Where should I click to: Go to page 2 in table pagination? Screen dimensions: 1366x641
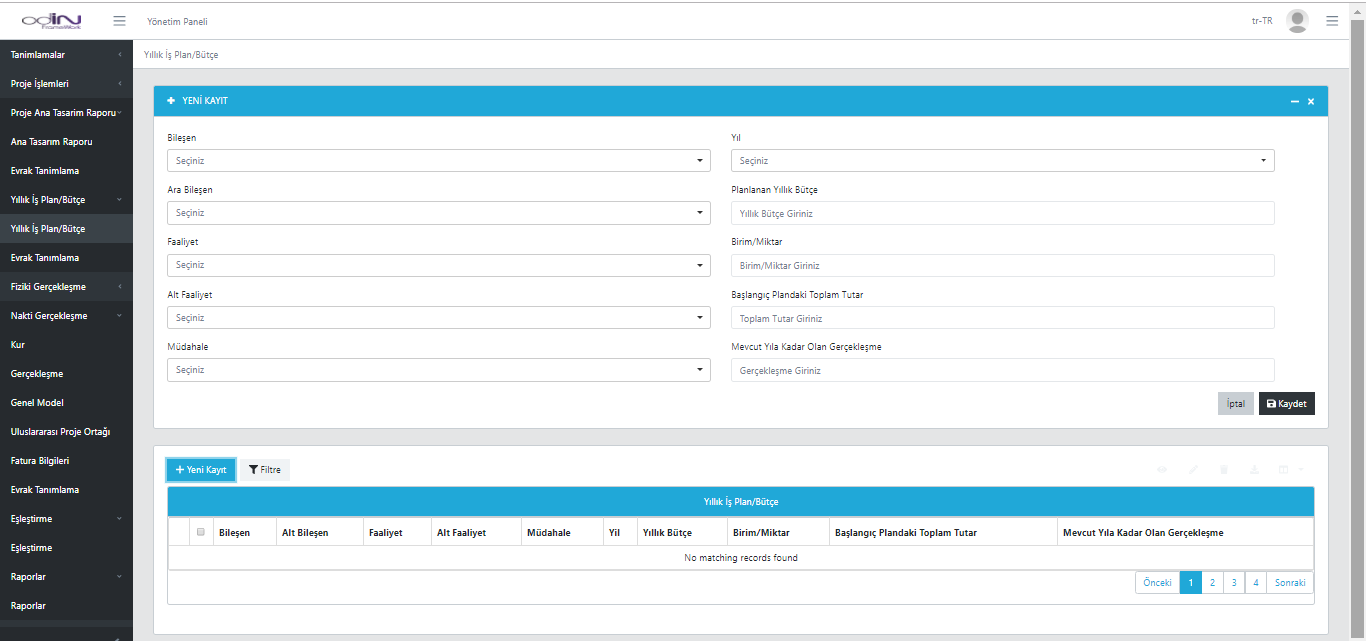click(1212, 583)
